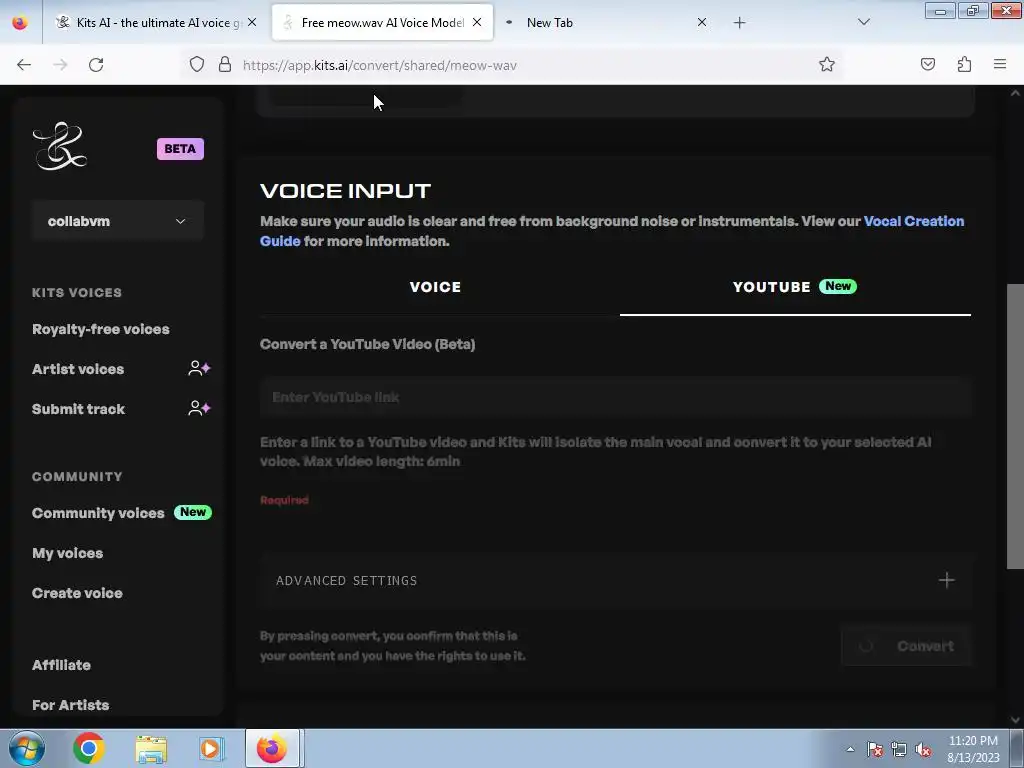1024x768 pixels.
Task: Open the Affiliate page
Action: (61, 665)
